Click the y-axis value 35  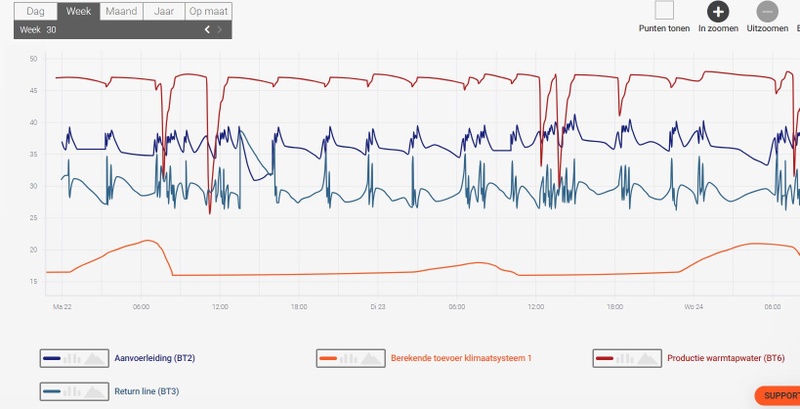pos(34,155)
